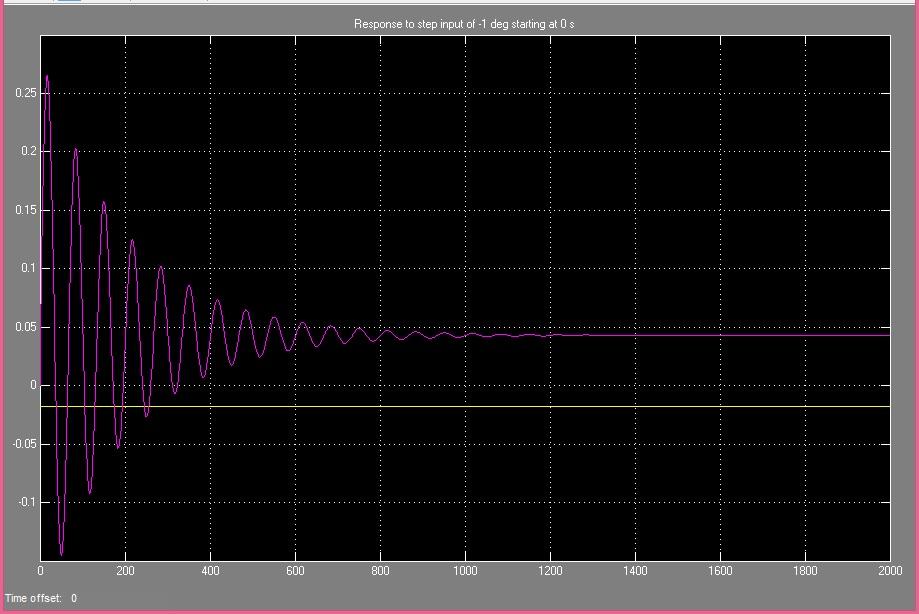Click the plot title 'Response to step input'
Screen dimensions: 919x614
[464, 24]
